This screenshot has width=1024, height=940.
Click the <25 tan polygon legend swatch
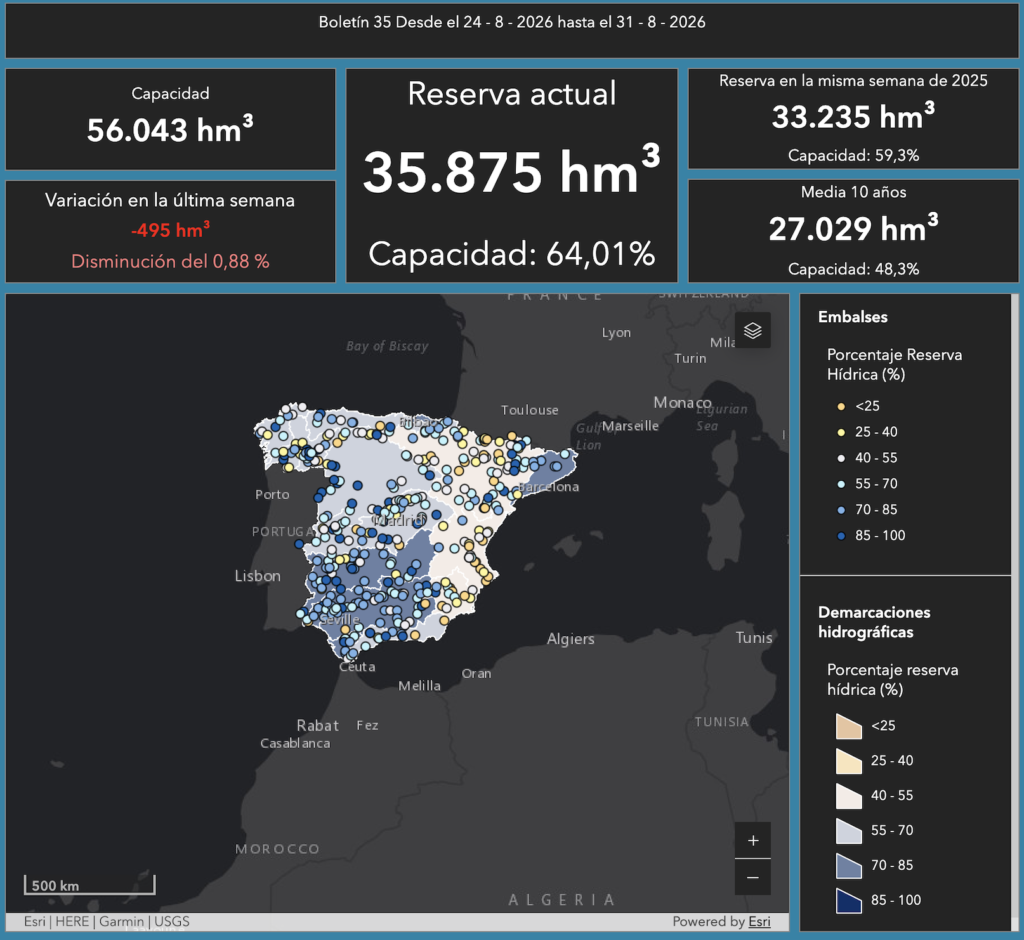coord(848,726)
